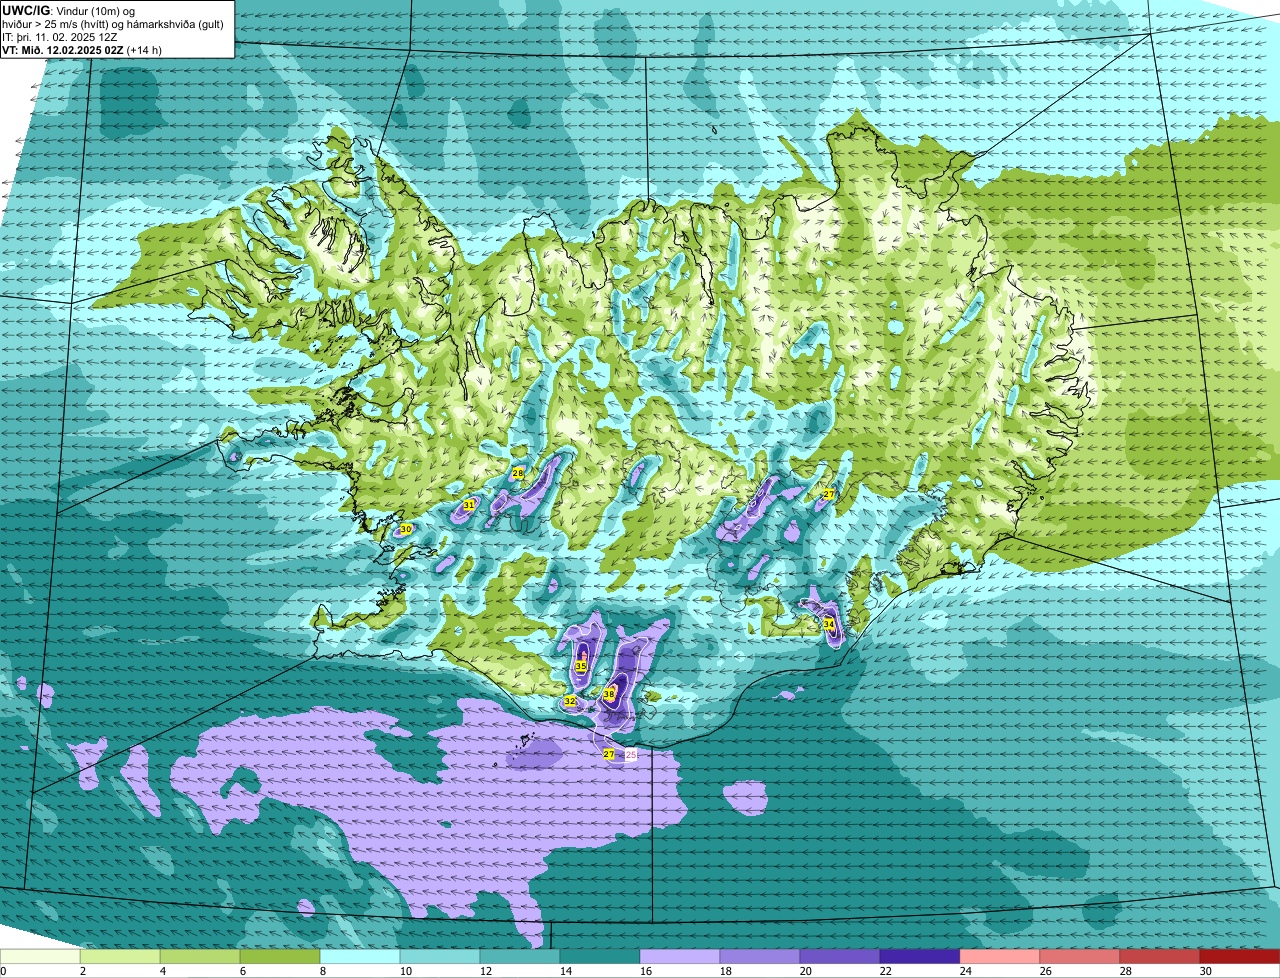The width and height of the screenshot is (1280, 978).
Task: Pick the 10–12 m/s legend color swatch
Action: tap(440, 956)
